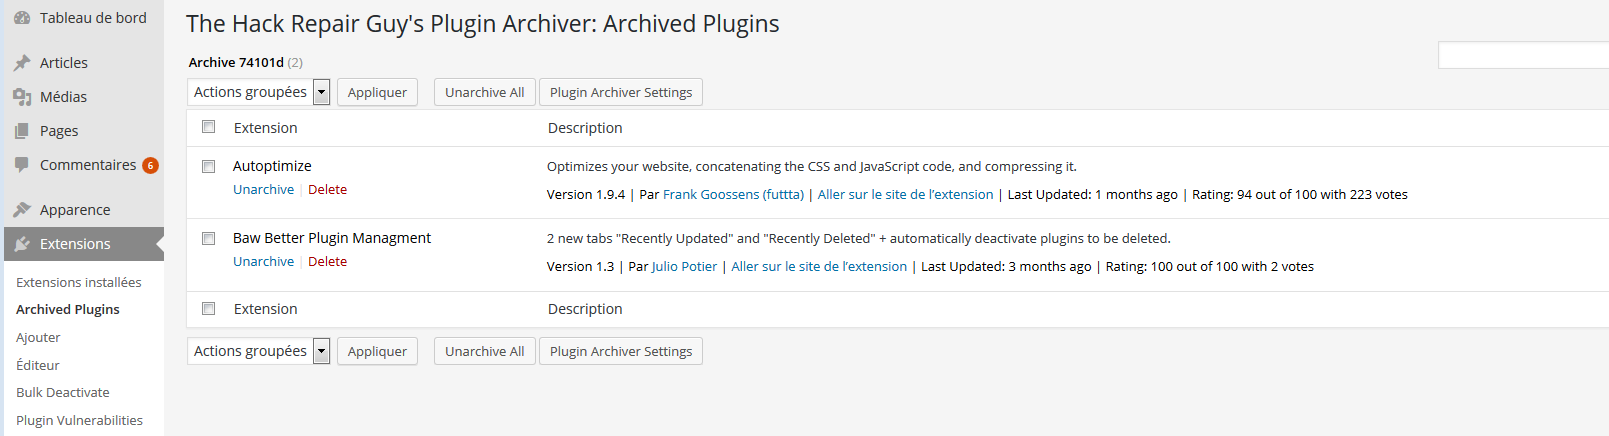Expand the bottom Actions groupées dropdown
This screenshot has height=436, width=1609.
point(258,351)
